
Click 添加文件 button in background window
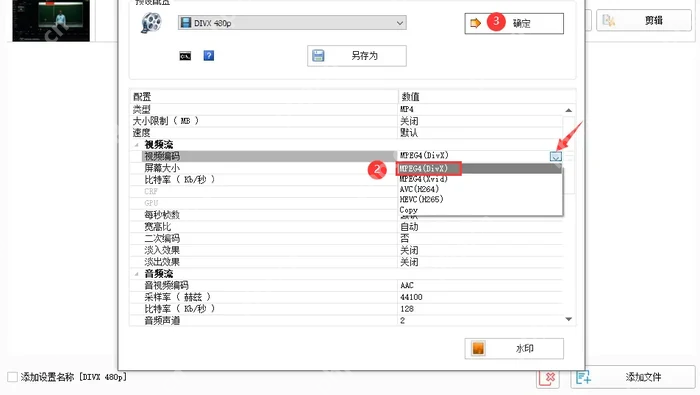(633, 377)
